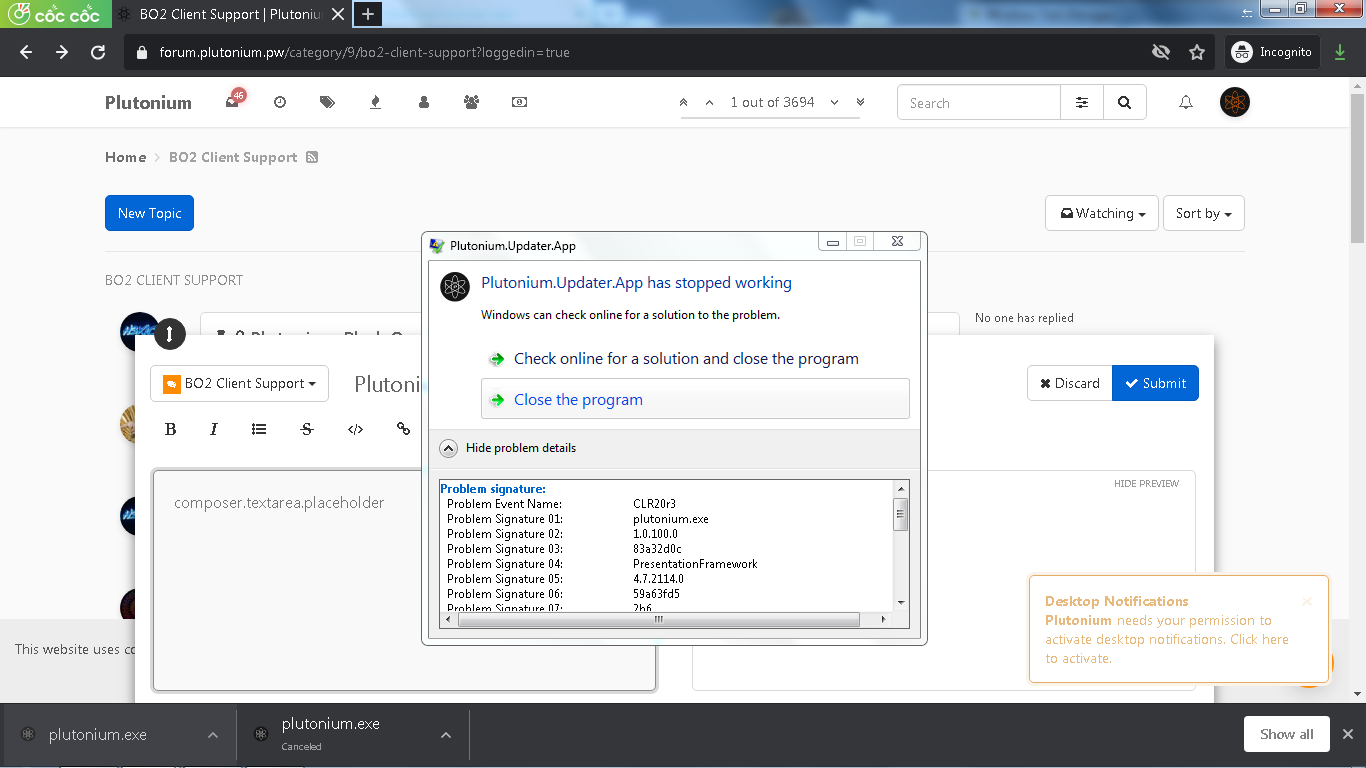Screen dimensions: 1366x768
Task: Dismiss the Desktop Notifications popup
Action: [1306, 601]
